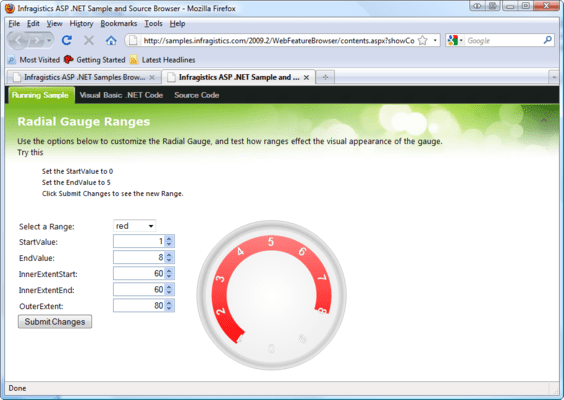Screen dimensions: 564x400
Task: Open the list all tabs dropdown
Action: point(554,77)
